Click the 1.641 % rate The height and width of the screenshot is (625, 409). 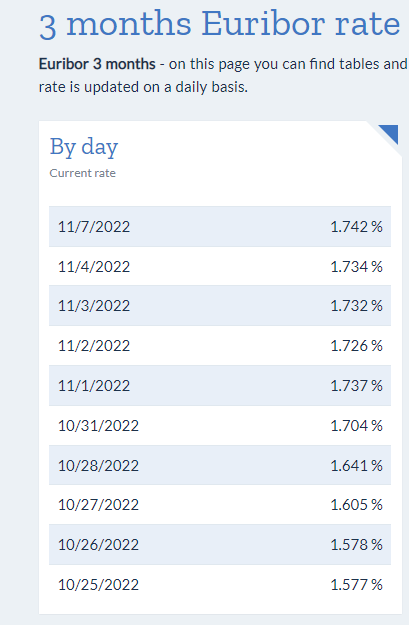(356, 466)
